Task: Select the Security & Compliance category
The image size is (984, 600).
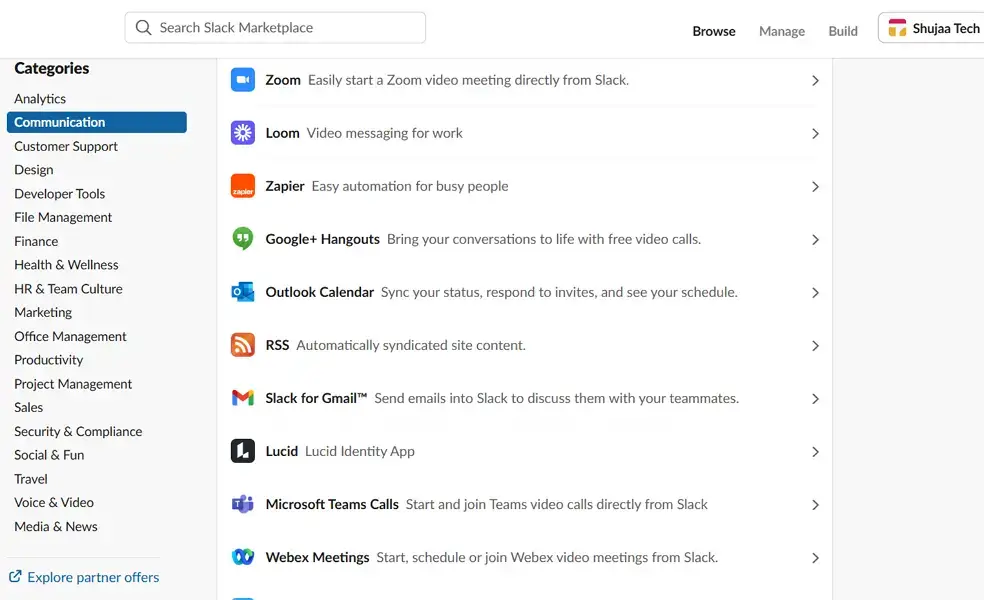Action: tap(78, 431)
